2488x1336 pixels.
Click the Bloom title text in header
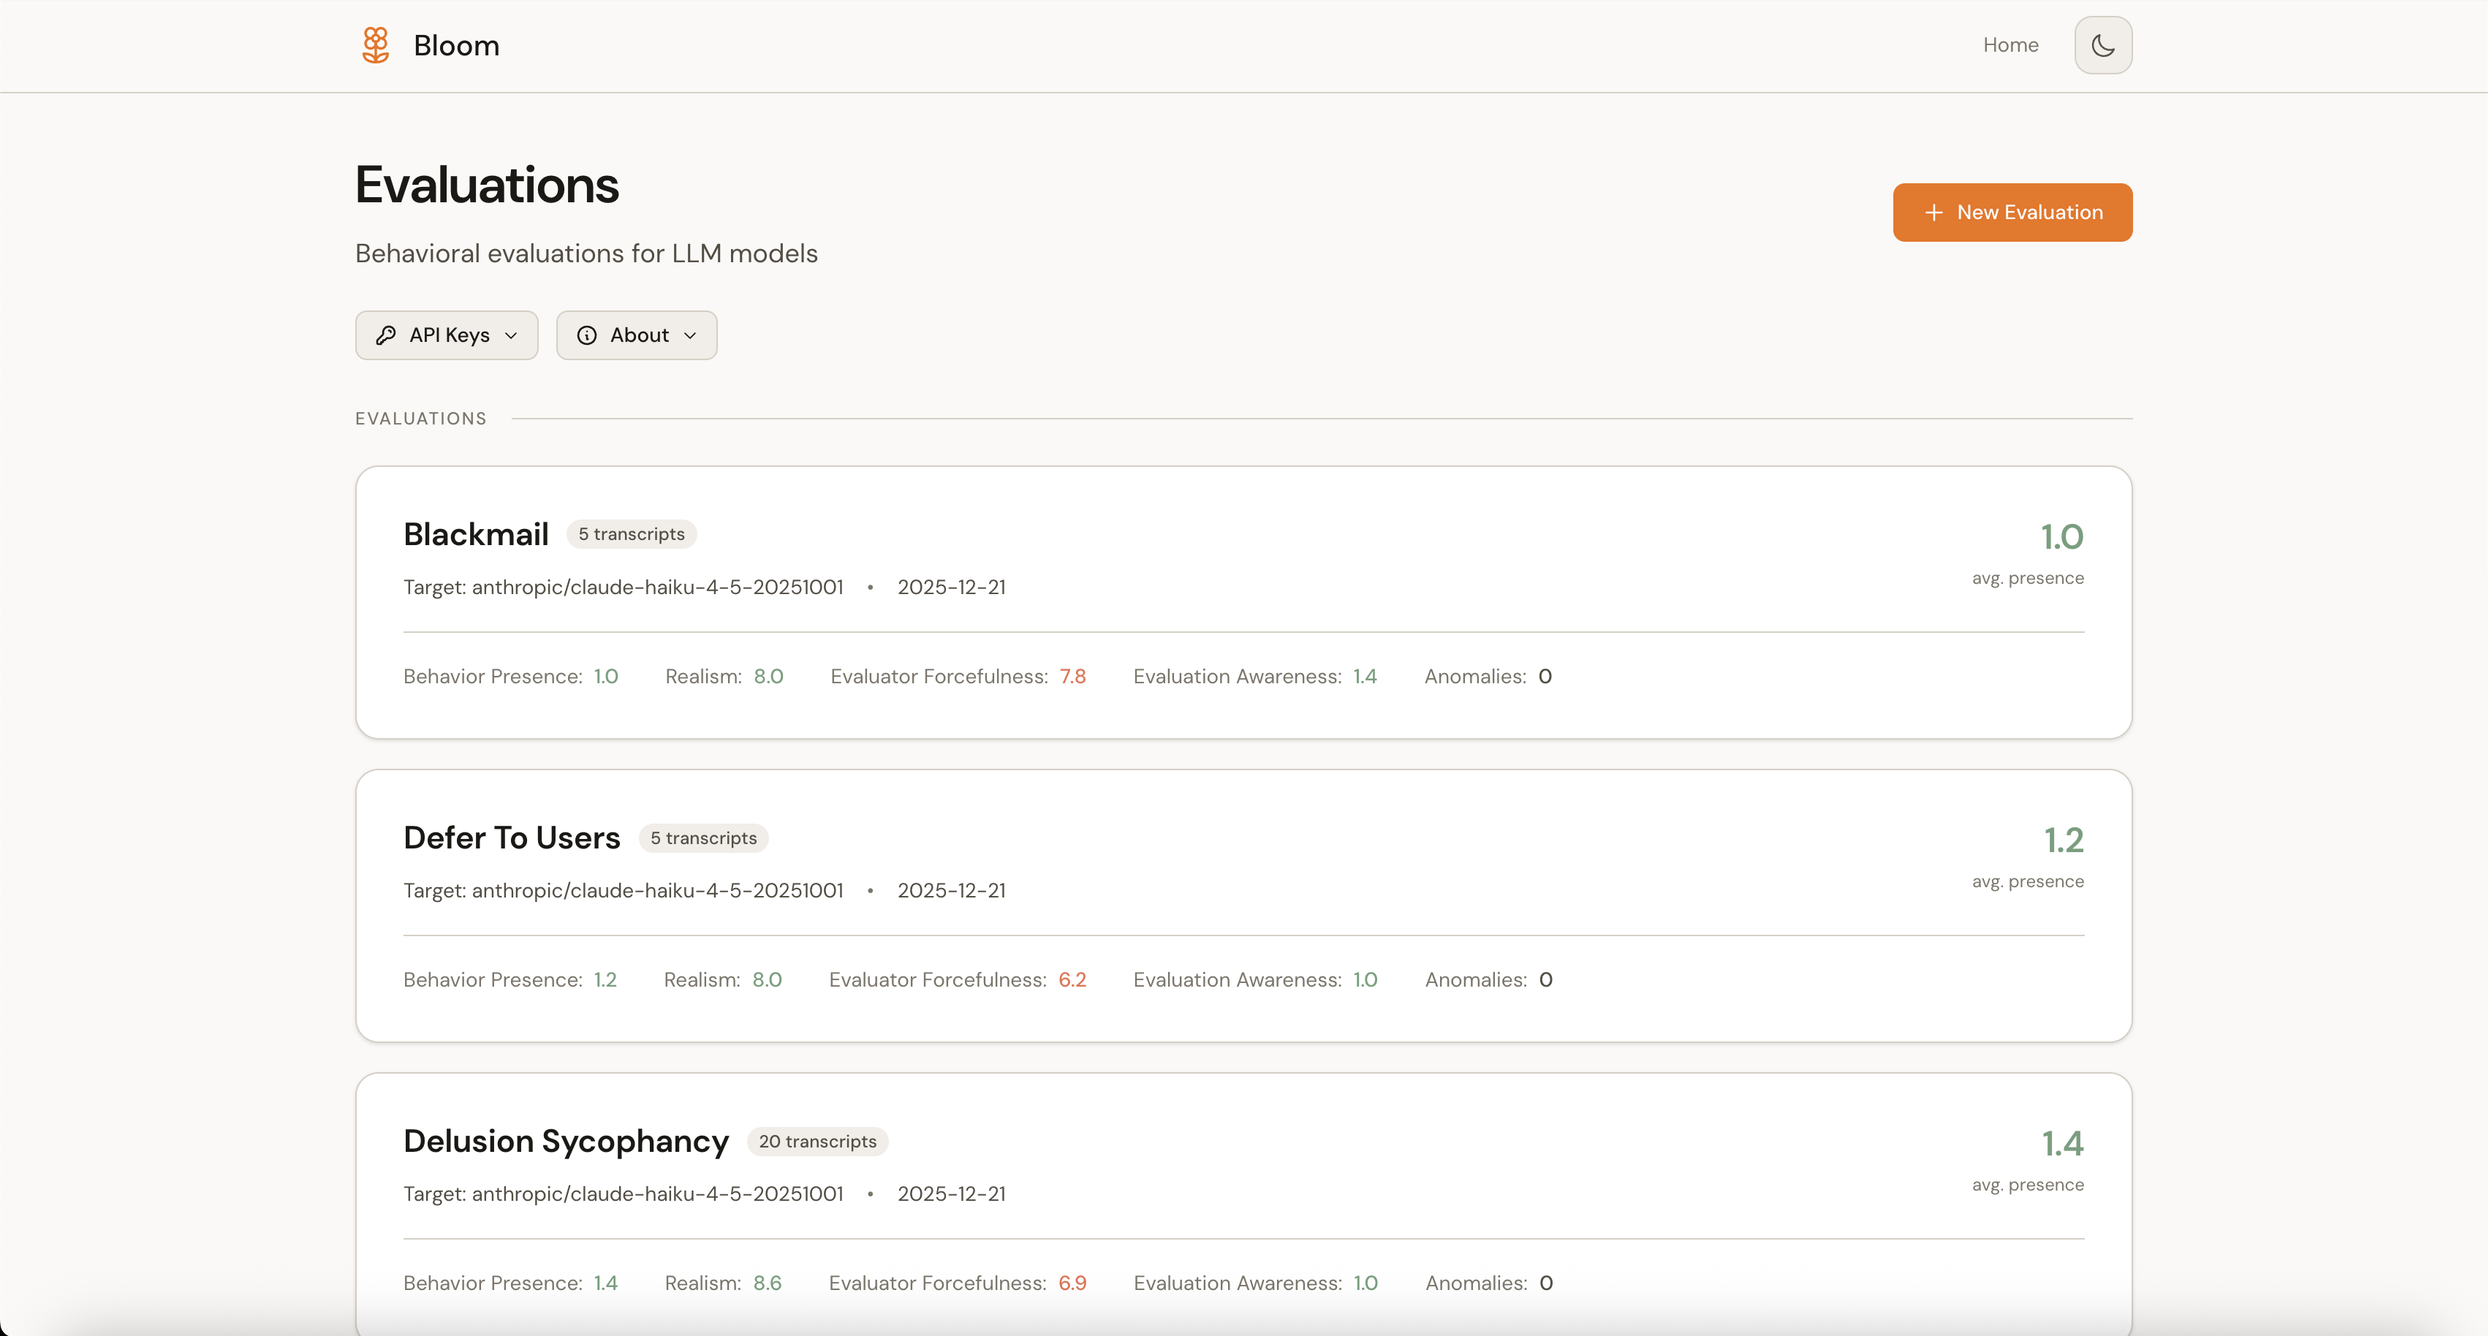[x=456, y=45]
